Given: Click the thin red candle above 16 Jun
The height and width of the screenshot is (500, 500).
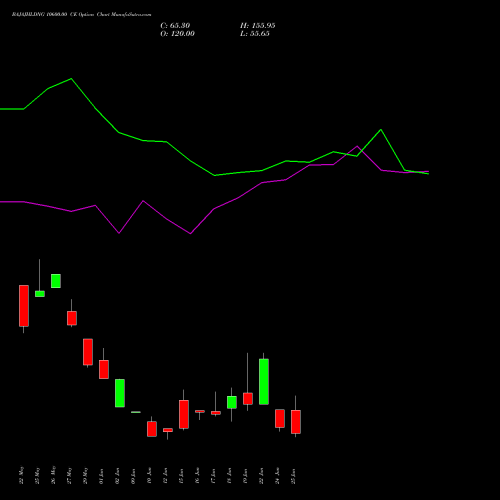Looking at the screenshot, I should click(200, 411).
